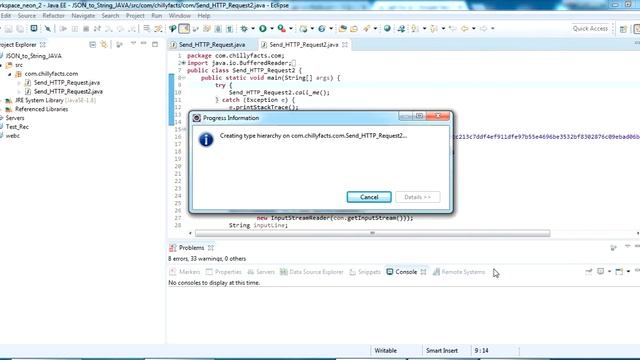The width and height of the screenshot is (640, 360).
Task: Collapse the com.chillyfacts.com package node
Action: click(10, 74)
